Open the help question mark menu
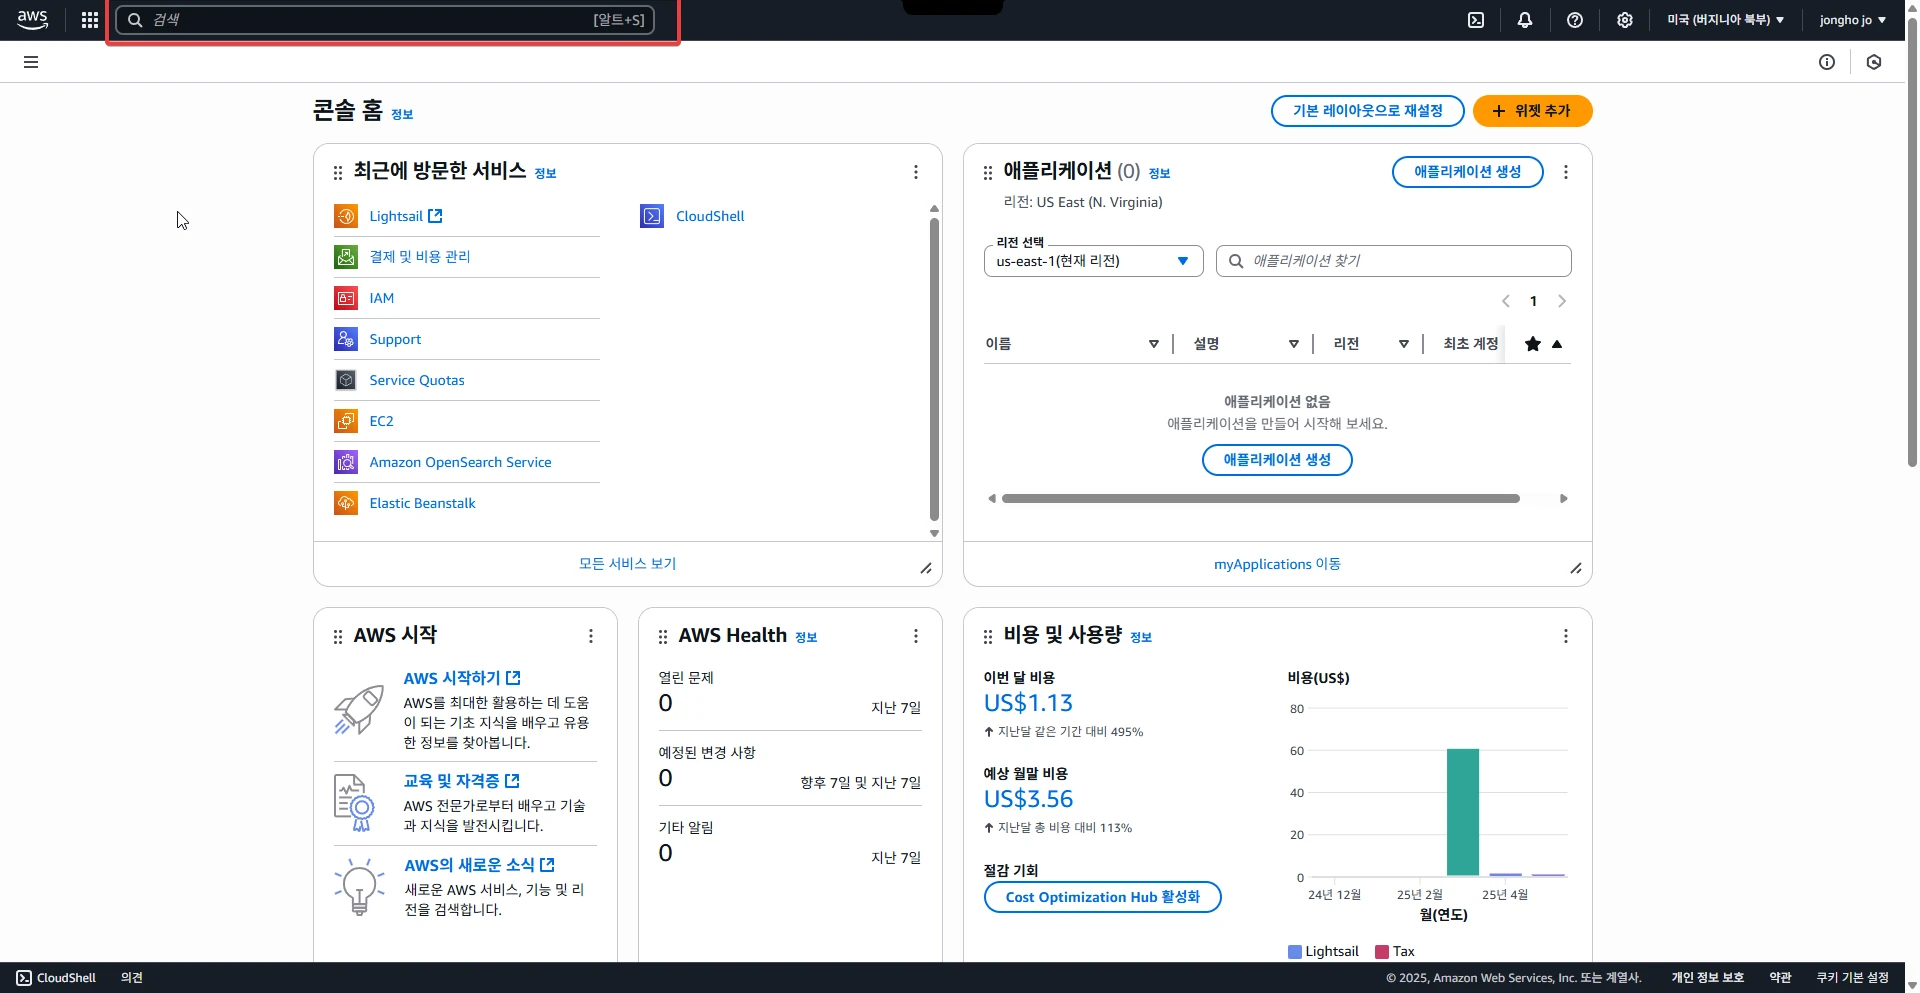 pos(1575,20)
